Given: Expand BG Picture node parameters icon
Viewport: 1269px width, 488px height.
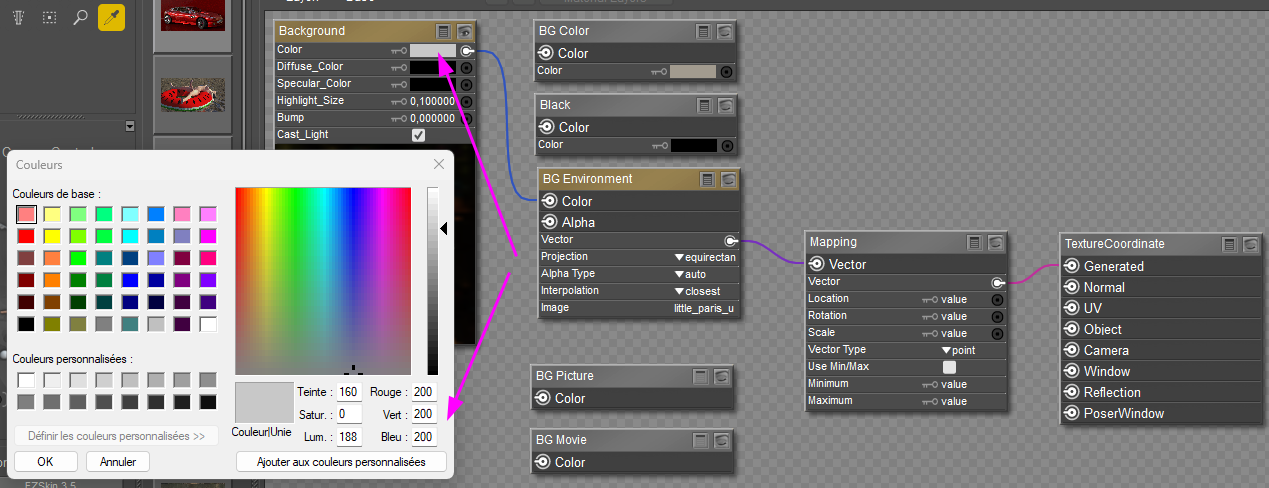Looking at the screenshot, I should tap(702, 376).
